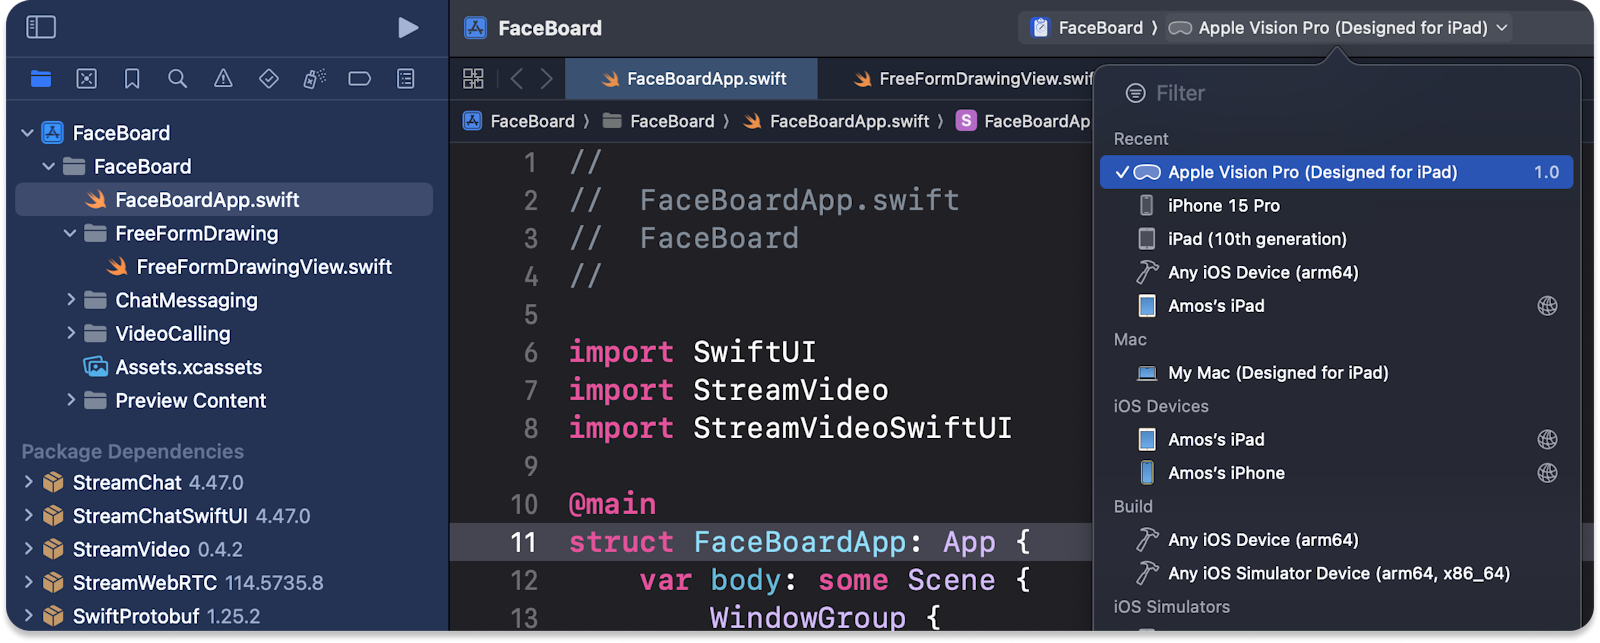Expand the ChatMessaging folder

(70, 300)
